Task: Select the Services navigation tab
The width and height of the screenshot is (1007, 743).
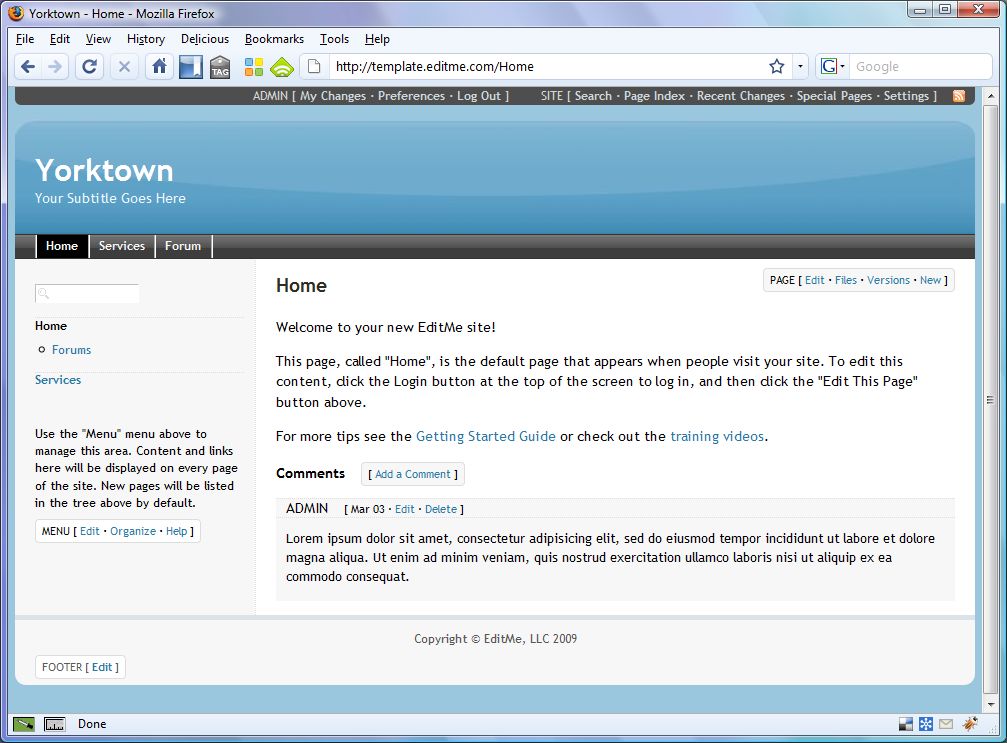Action: point(122,246)
